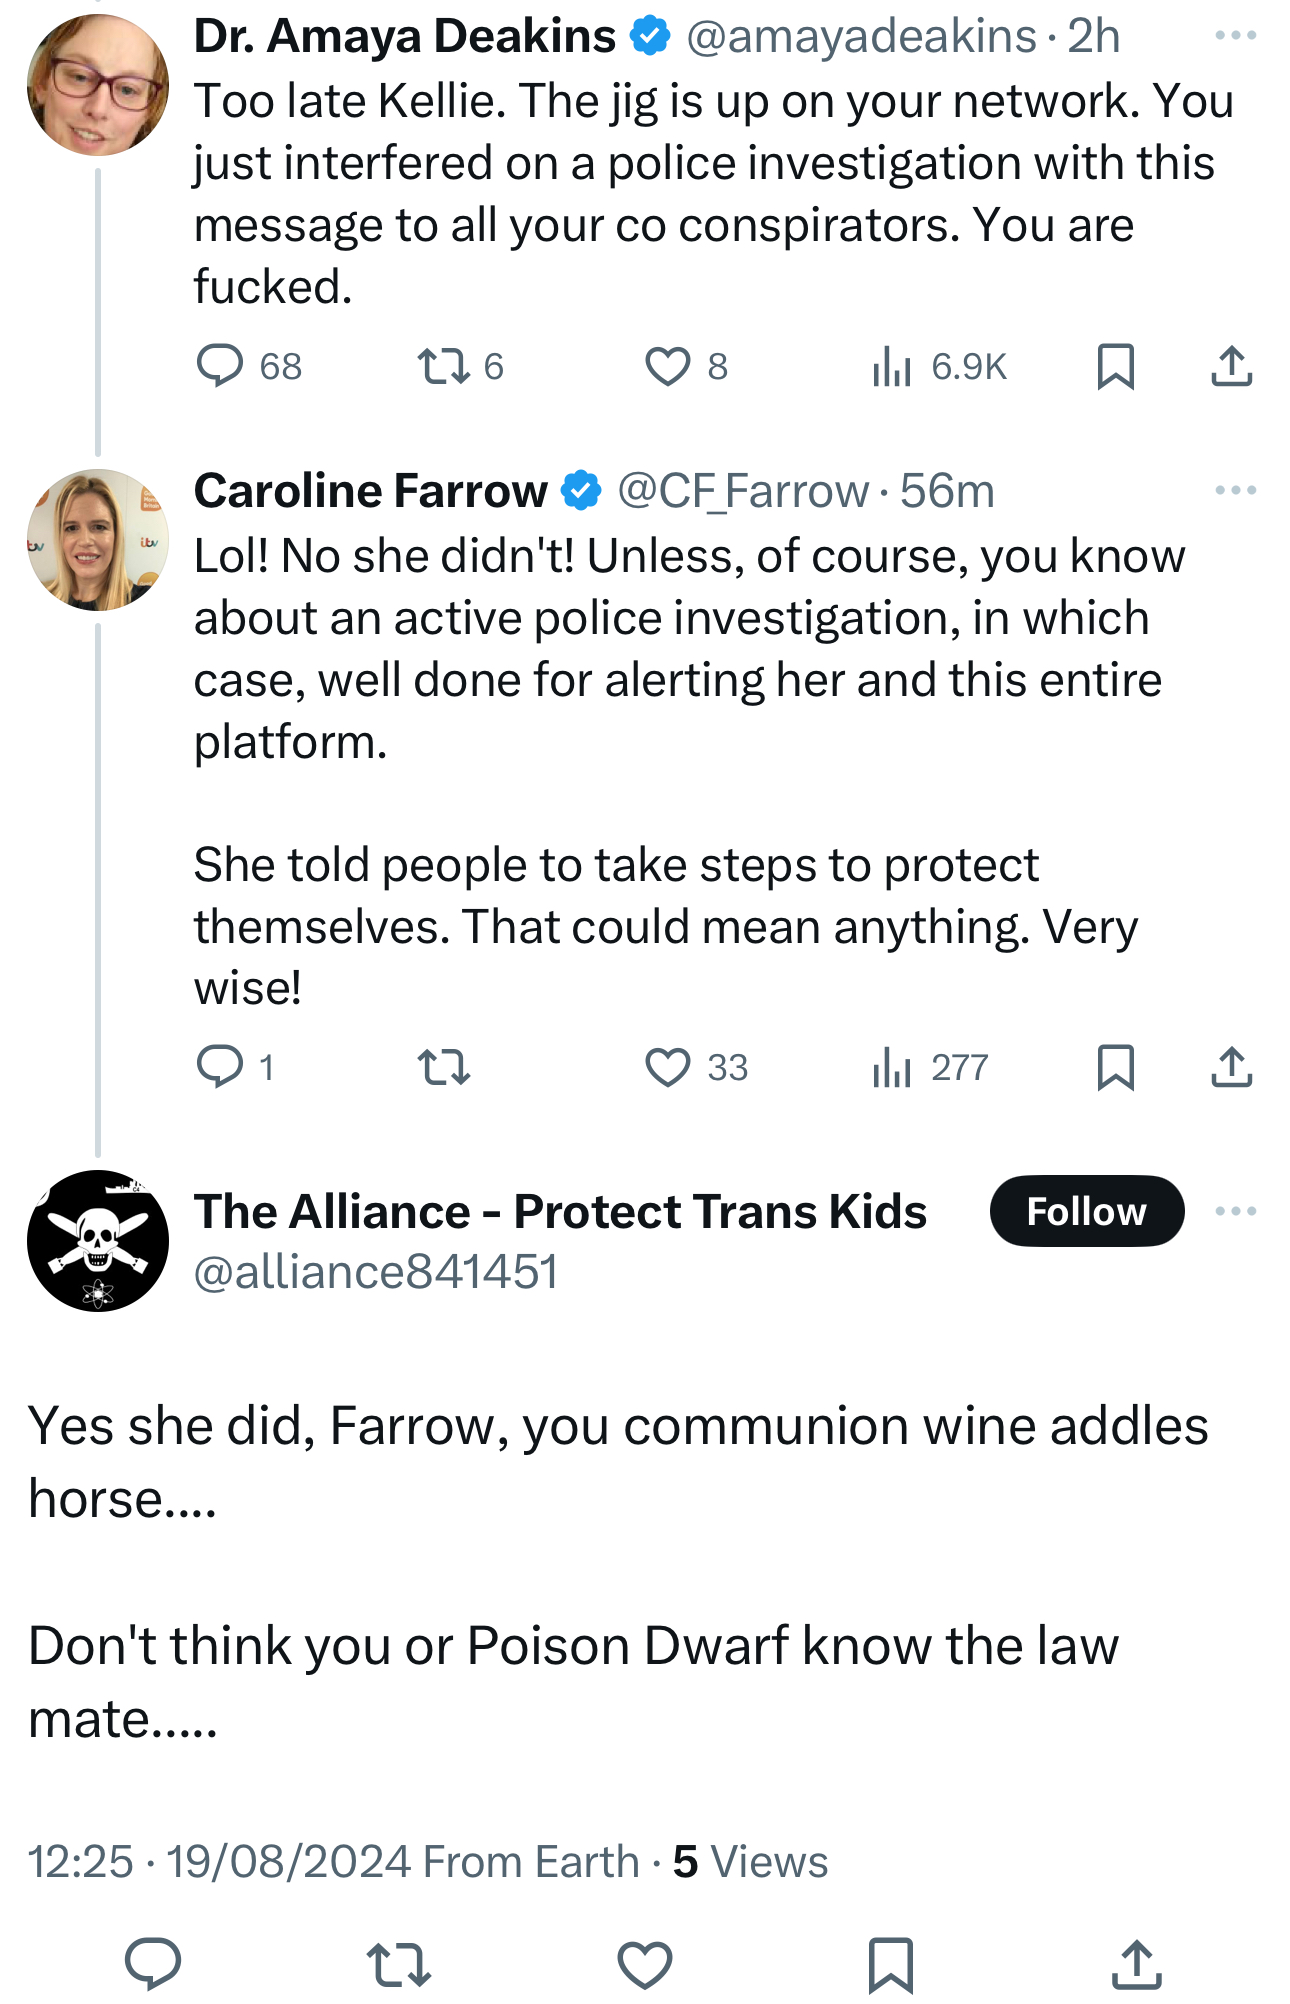Repost Dr. Amaya Deakins' tweet

coord(444,366)
